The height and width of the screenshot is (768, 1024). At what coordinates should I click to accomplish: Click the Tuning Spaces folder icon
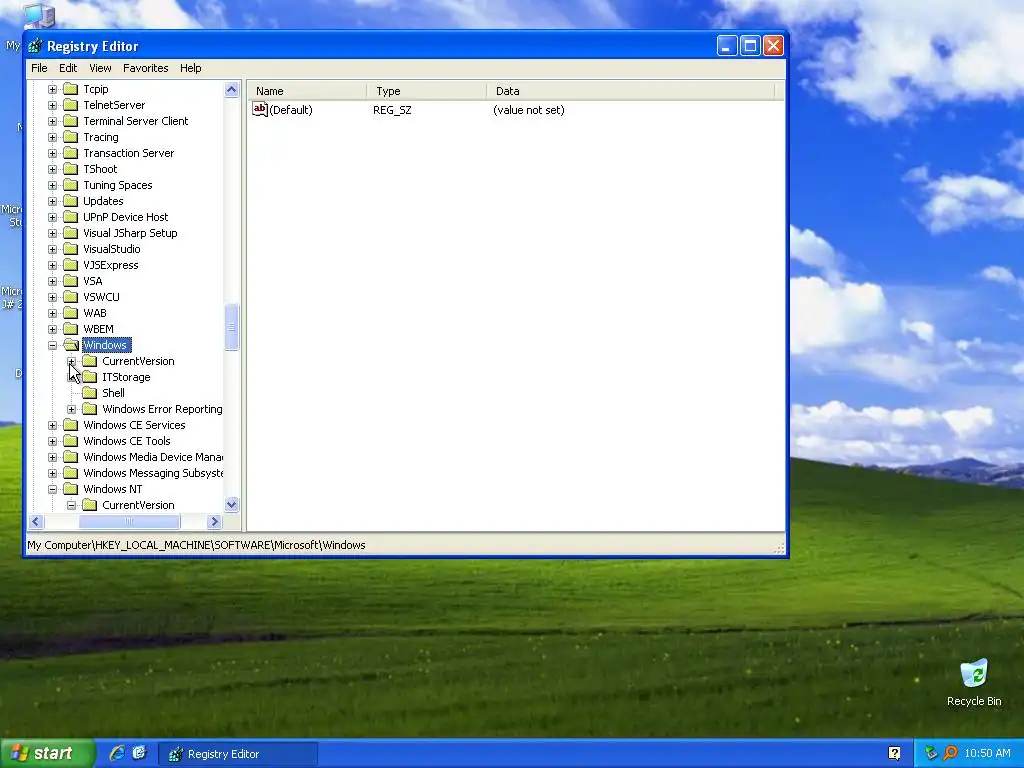click(71, 185)
